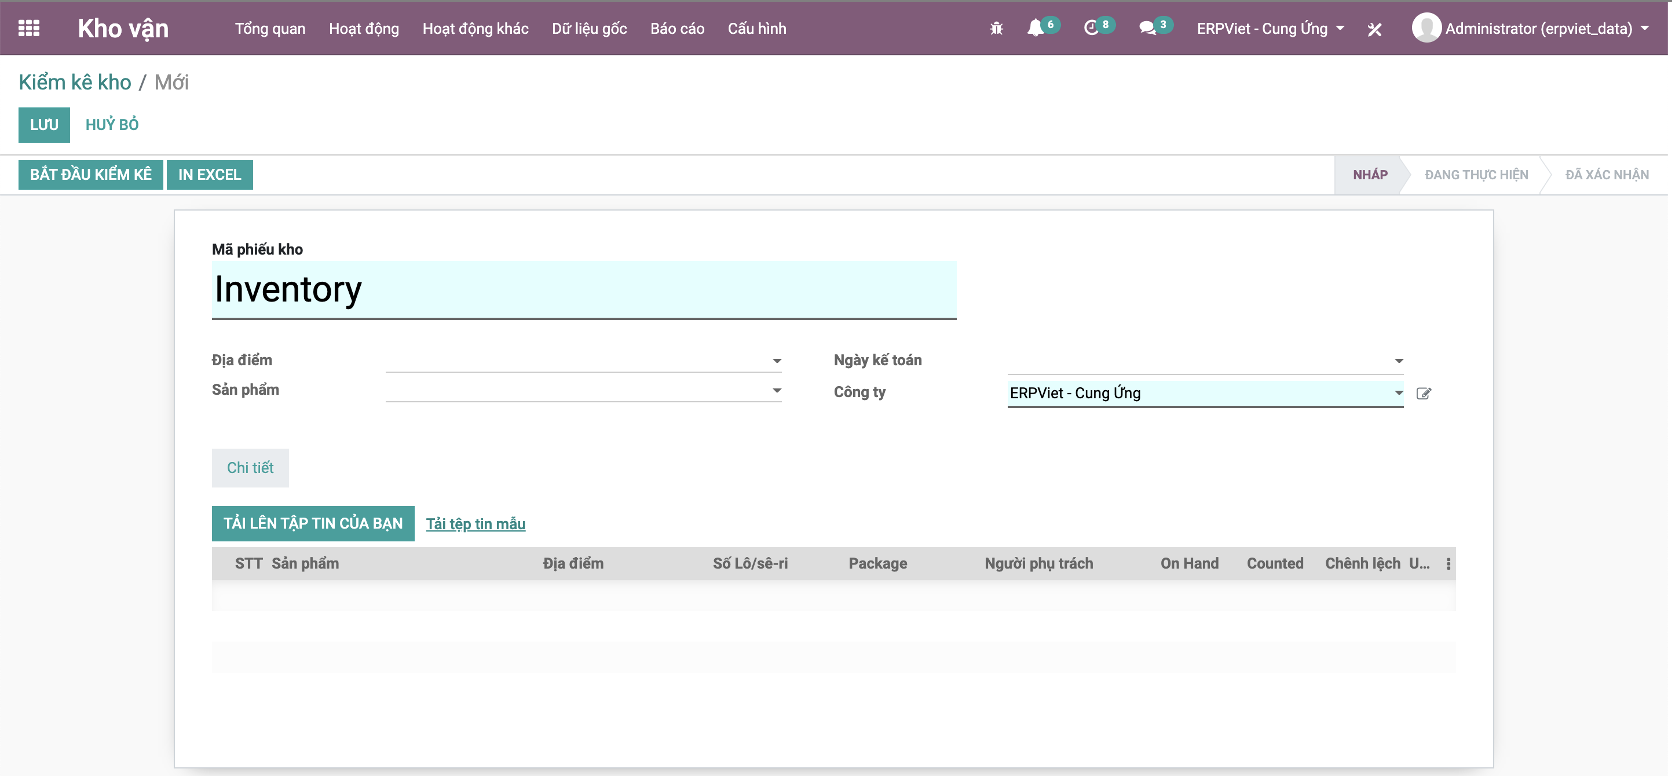Click the crossed tools icon in navbar
1672x776 pixels.
coord(1375,29)
